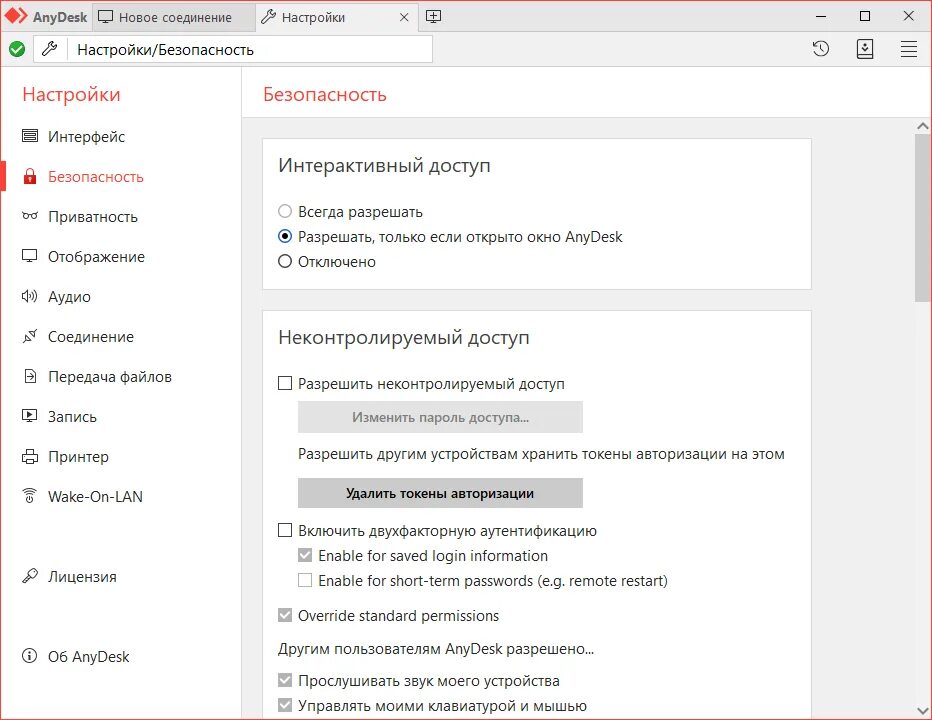Click the Интерактивный доступ heading
This screenshot has height=720, width=932.
(x=384, y=165)
